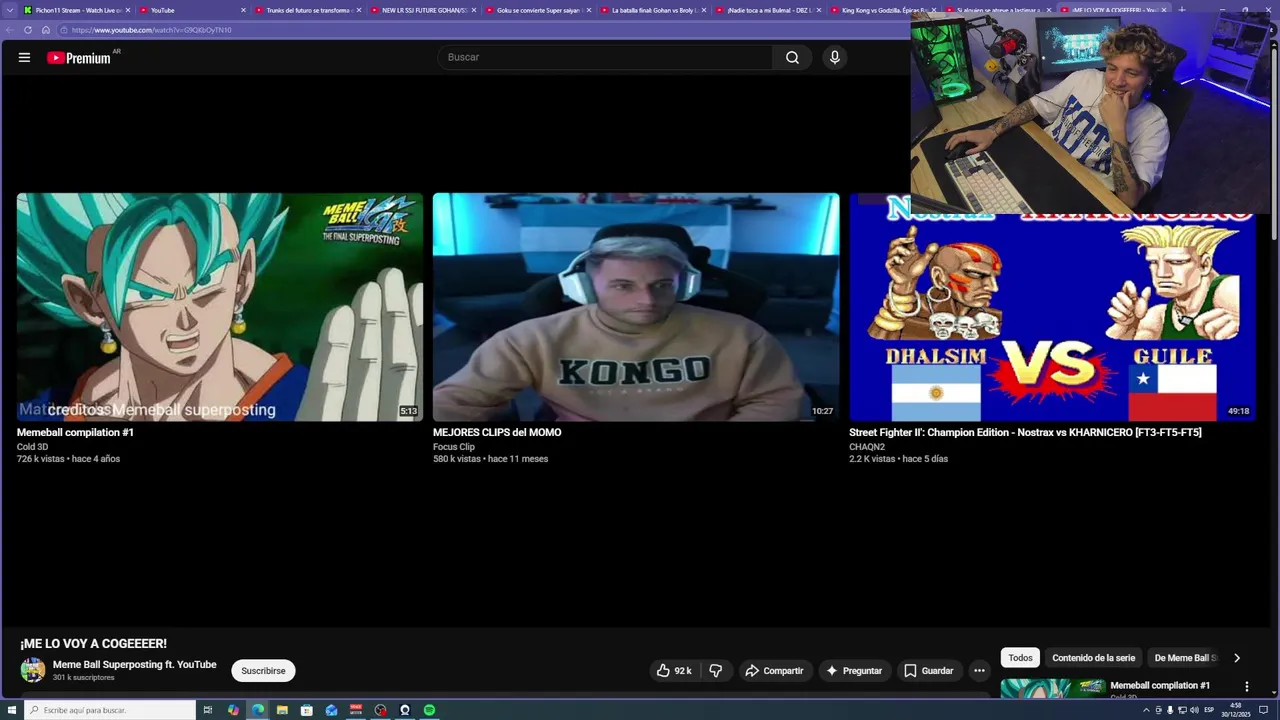Viewport: 1280px width, 720px height.
Task: Close the Pichon11 Stream tab
Action: pos(128,10)
